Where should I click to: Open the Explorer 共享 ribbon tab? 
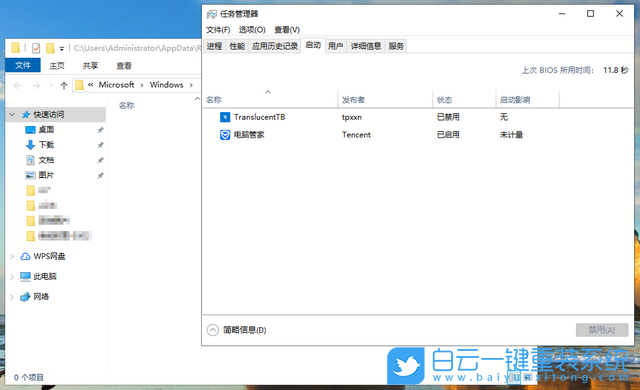click(90, 66)
